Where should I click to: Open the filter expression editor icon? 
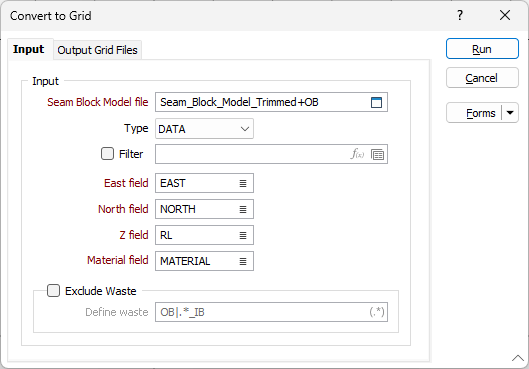click(x=357, y=154)
